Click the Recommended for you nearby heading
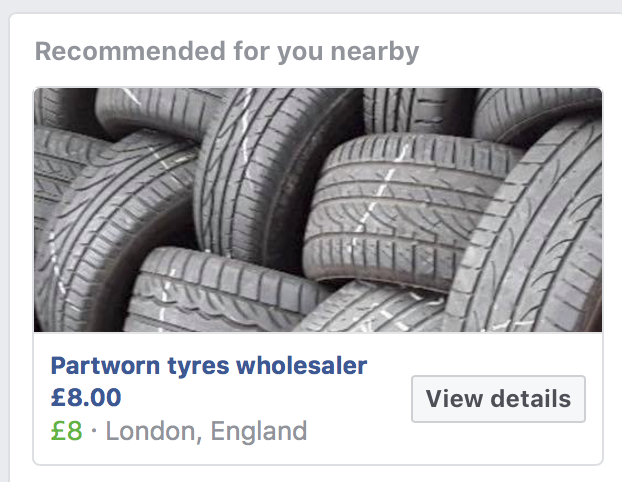This screenshot has width=622, height=482. [227, 52]
